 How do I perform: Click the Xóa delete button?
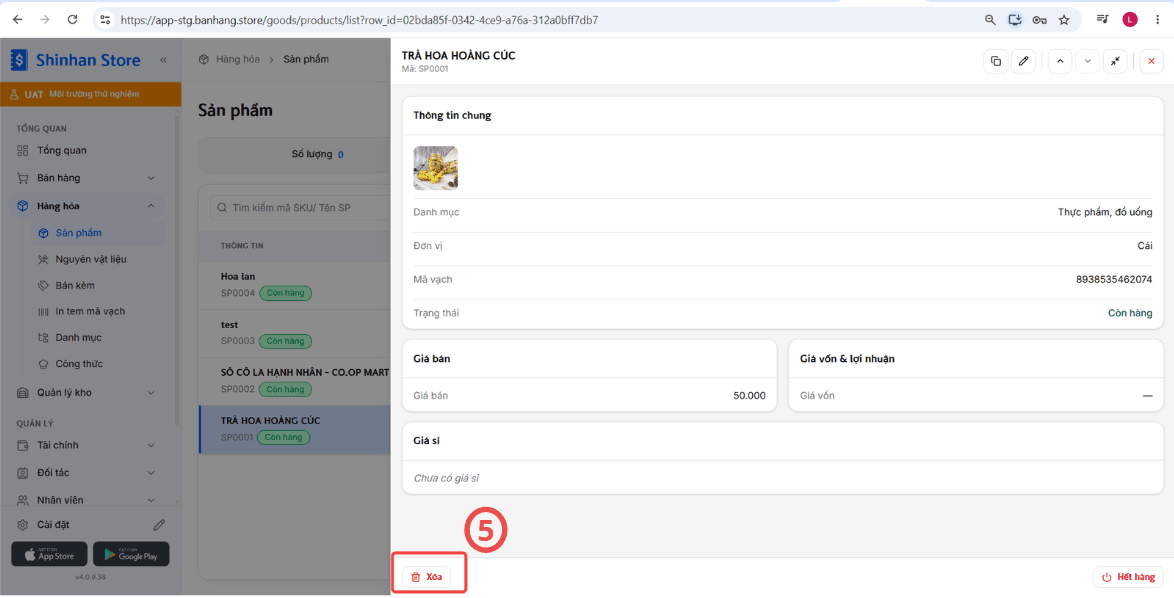tap(427, 577)
